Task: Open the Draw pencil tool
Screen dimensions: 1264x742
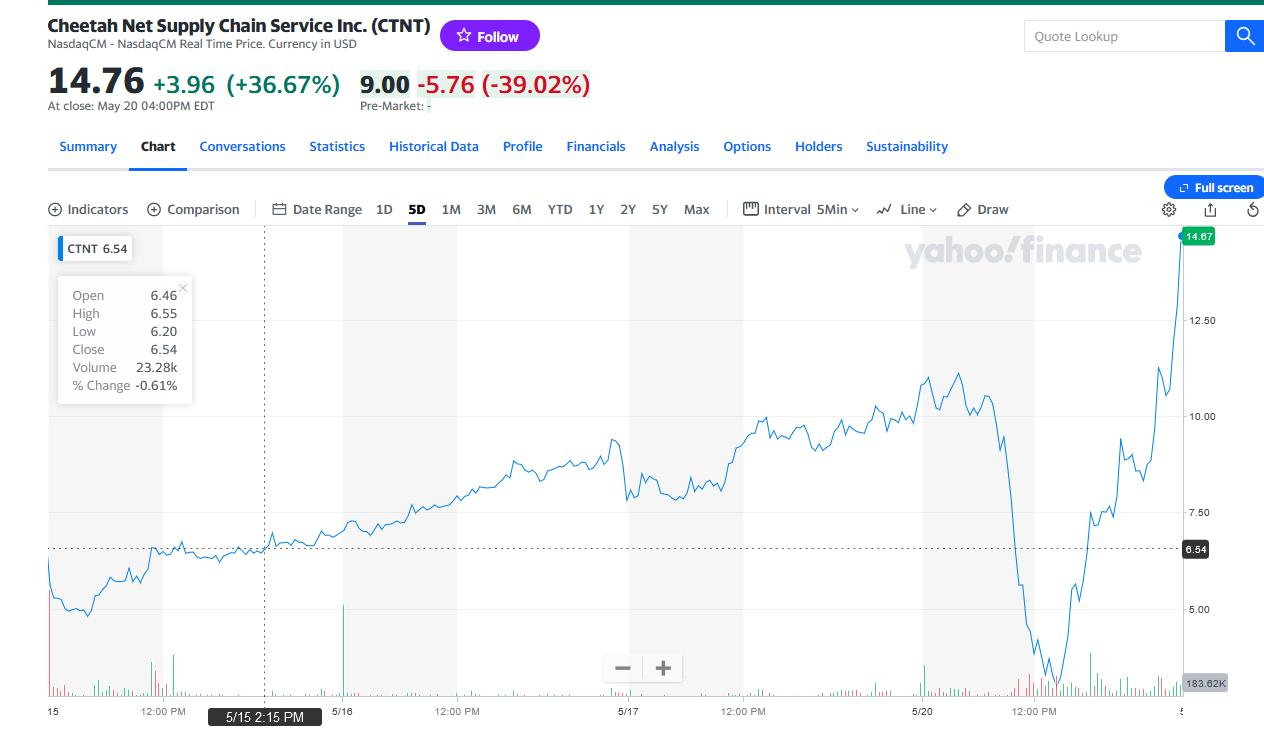Action: point(983,210)
